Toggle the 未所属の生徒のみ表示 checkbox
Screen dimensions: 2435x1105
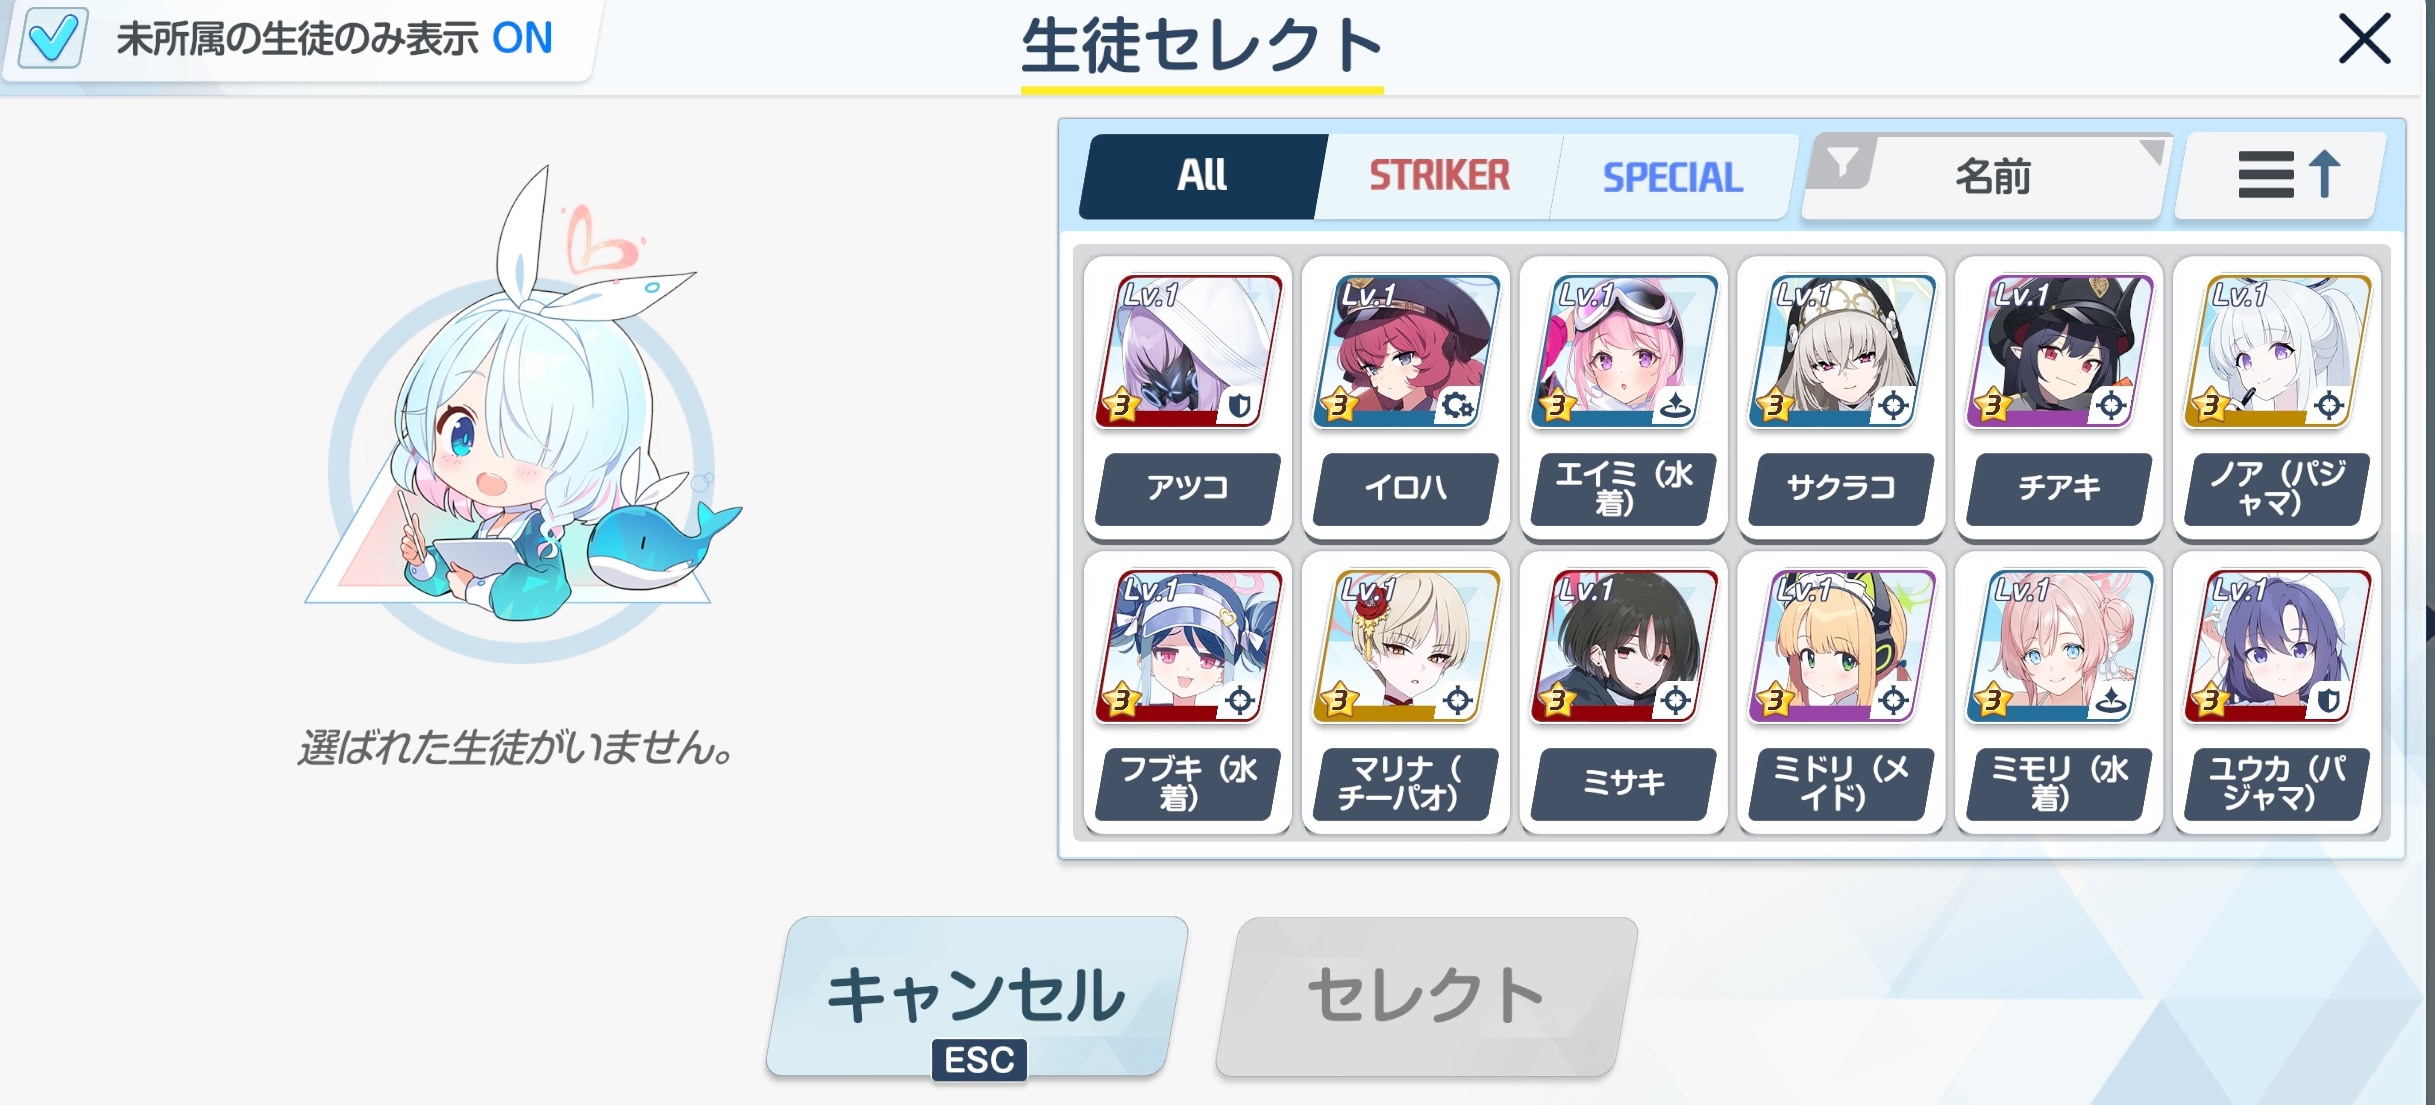tap(53, 38)
